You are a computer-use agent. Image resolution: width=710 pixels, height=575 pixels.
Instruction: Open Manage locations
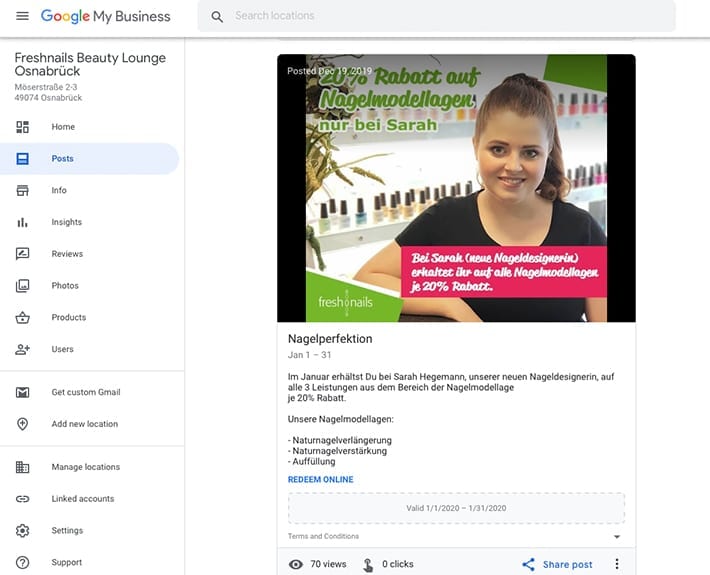(x=89, y=467)
